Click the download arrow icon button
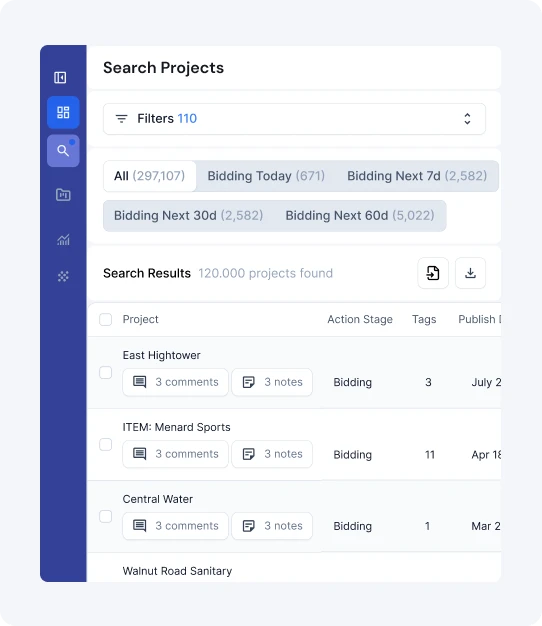Viewport: 542px width, 626px height. coord(471,273)
